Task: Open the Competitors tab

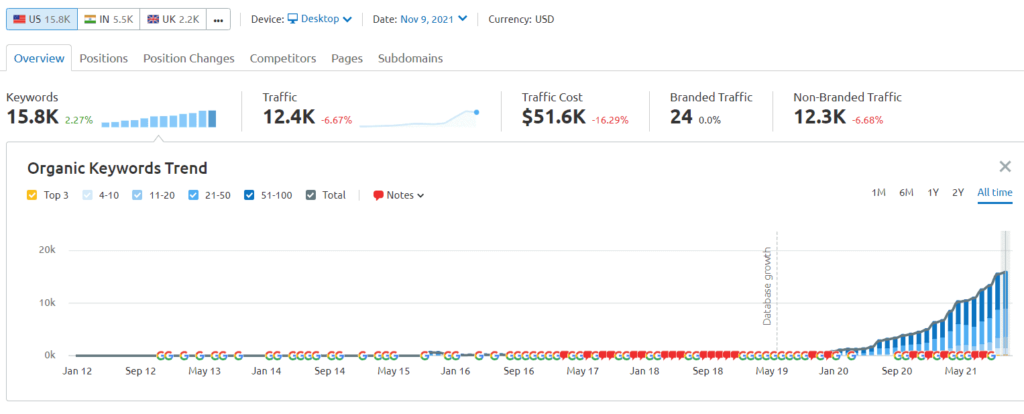Action: [283, 58]
